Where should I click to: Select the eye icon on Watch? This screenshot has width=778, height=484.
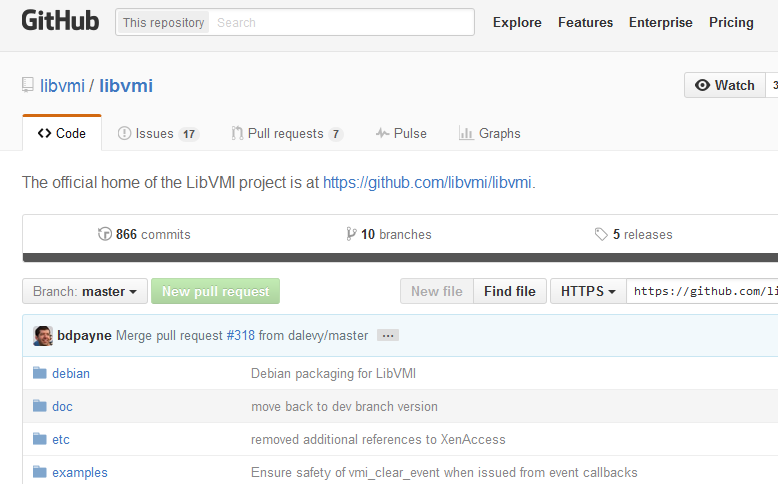click(702, 85)
